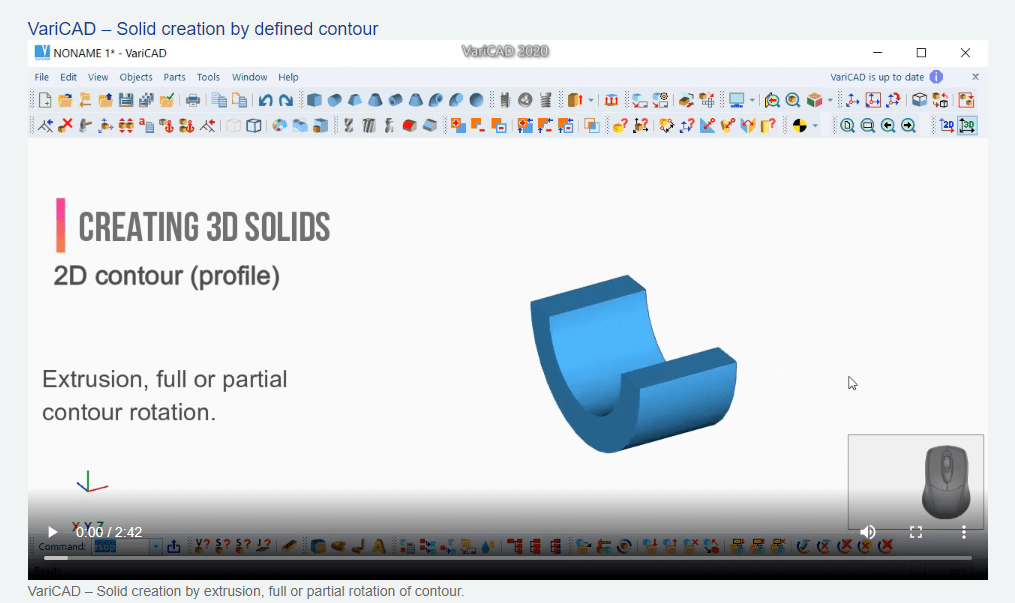
Task: Click the zoom previous left-arrow icon
Action: click(888, 126)
